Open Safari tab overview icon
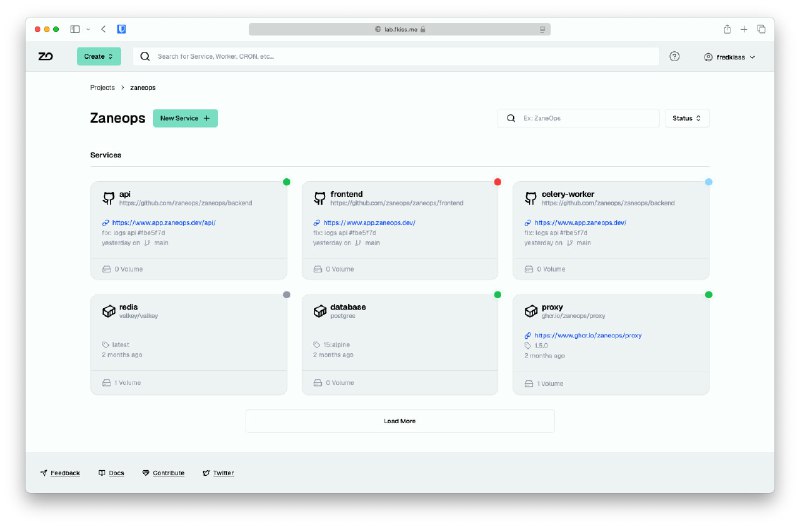 coord(761,29)
